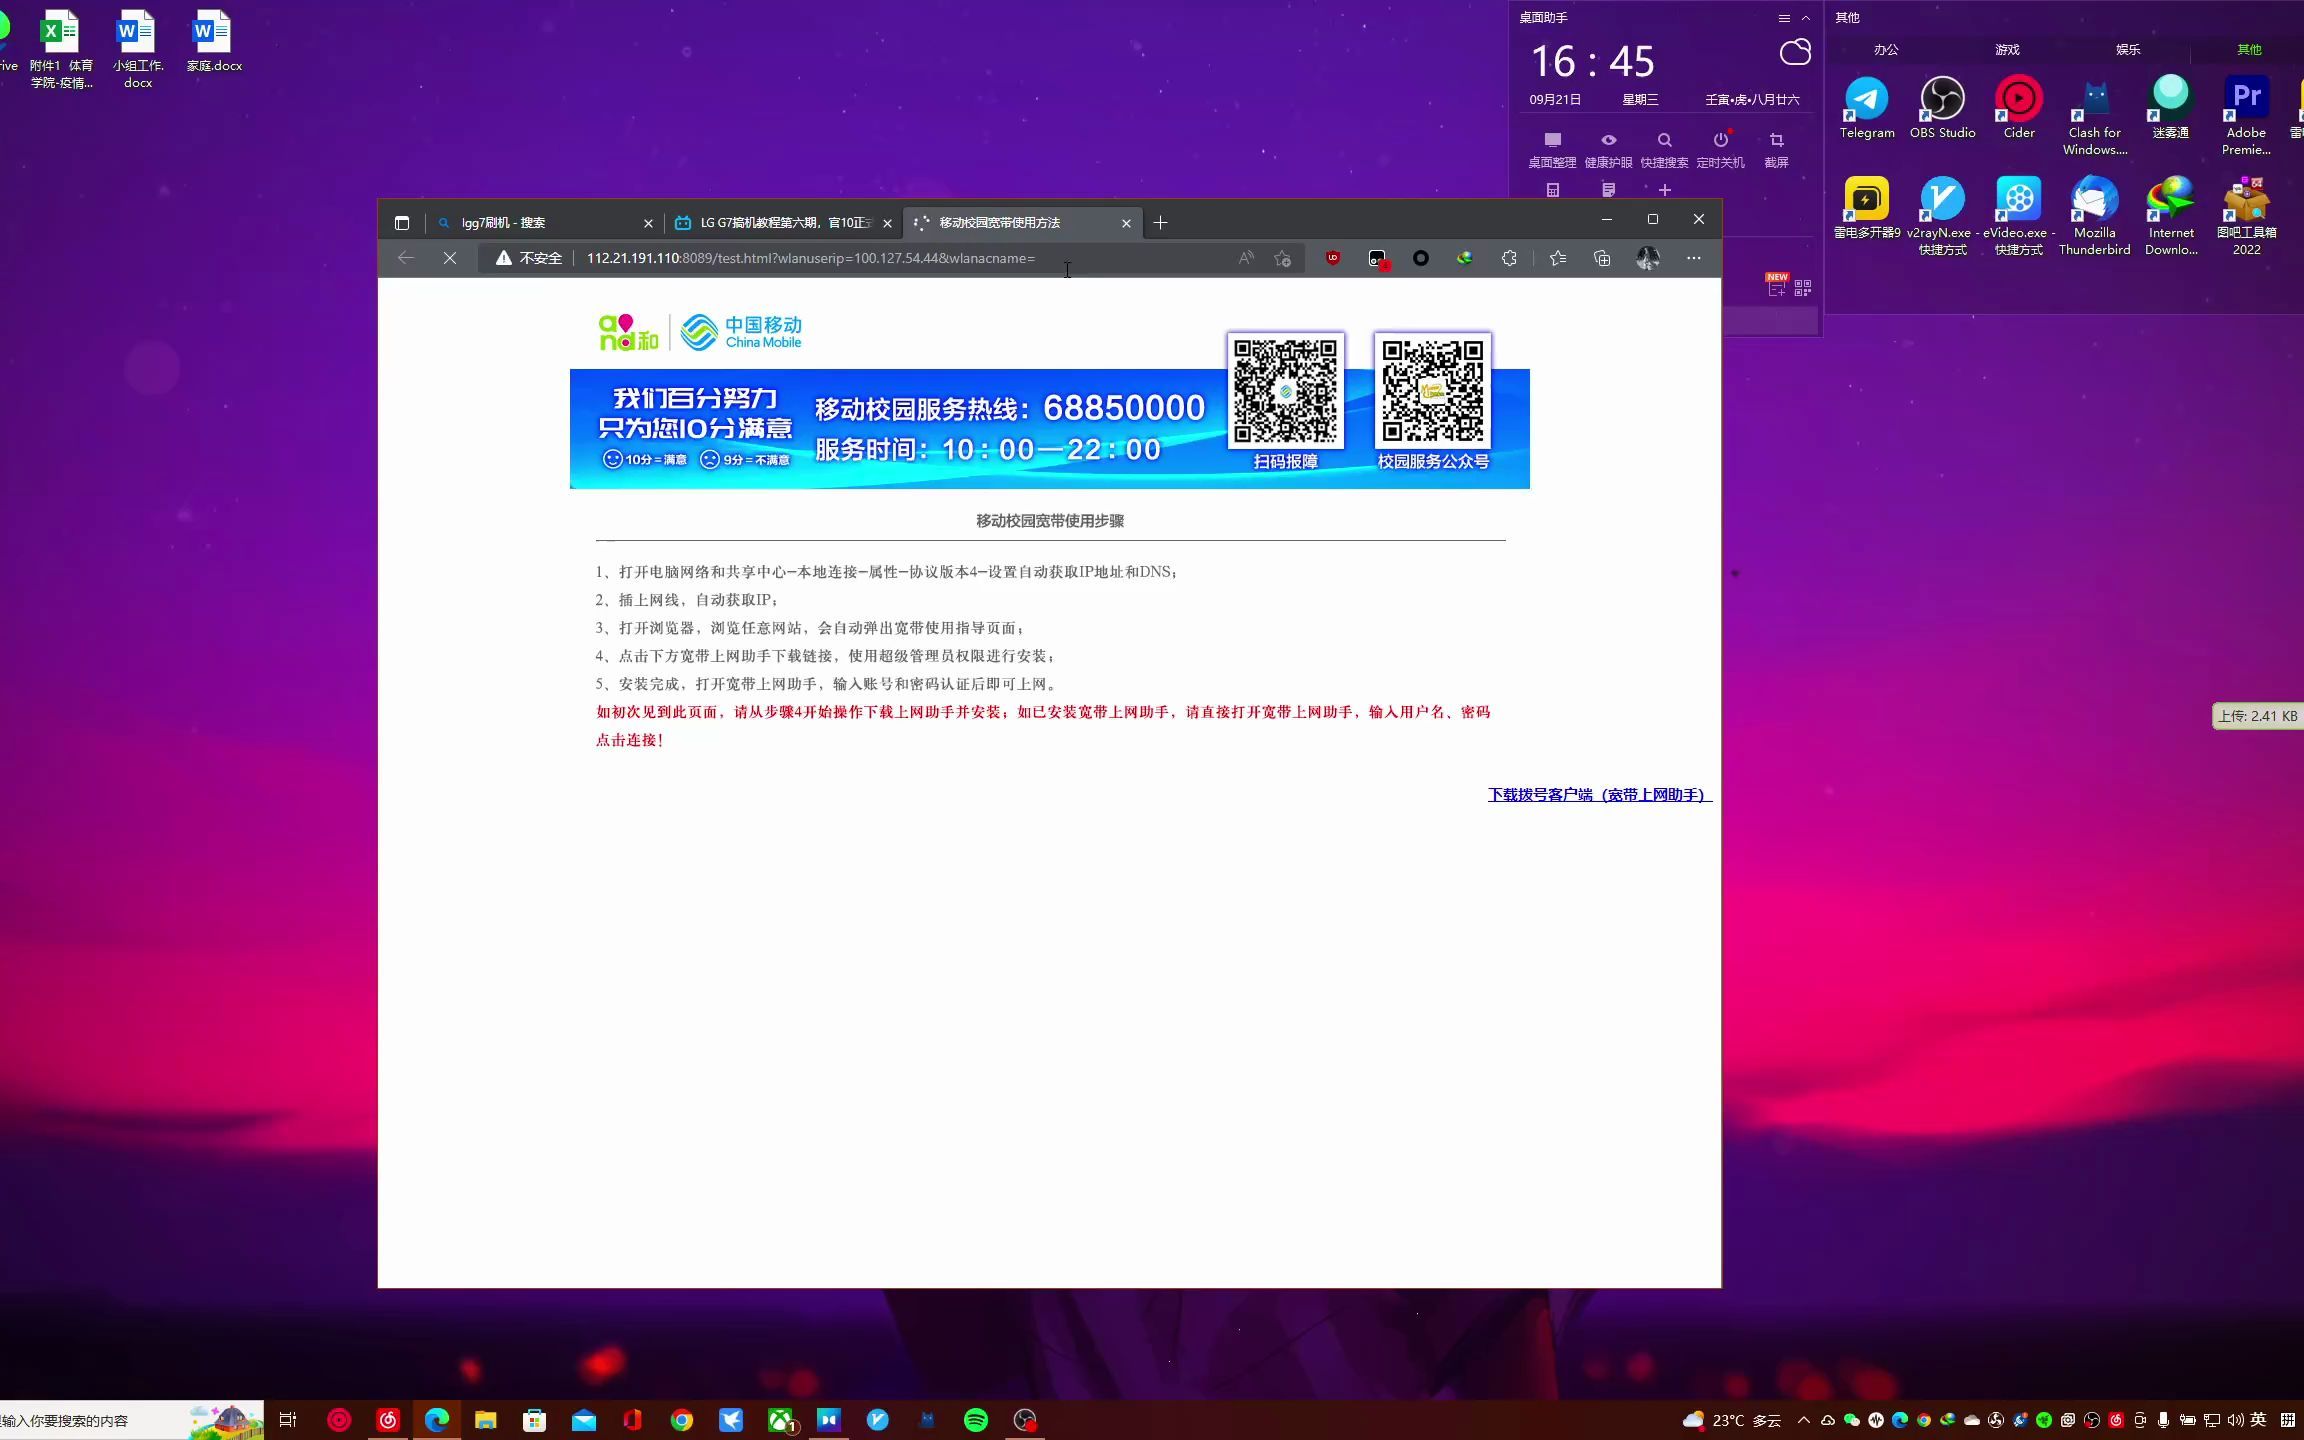Expand the system tray hidden icons
The image size is (2304, 1440).
[x=1804, y=1420]
